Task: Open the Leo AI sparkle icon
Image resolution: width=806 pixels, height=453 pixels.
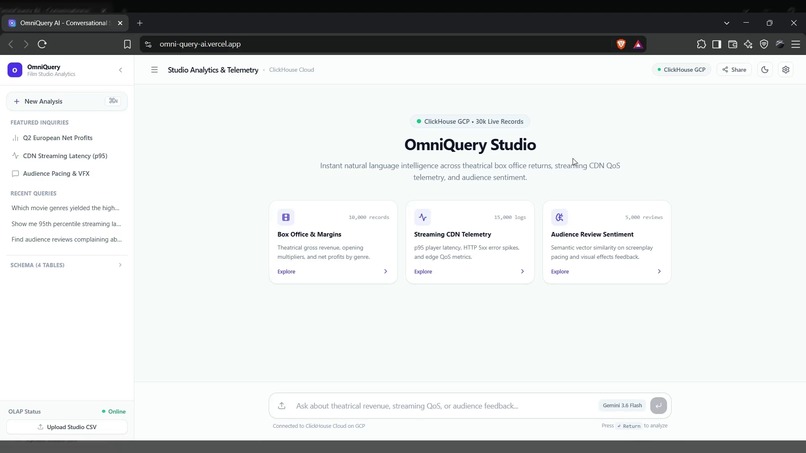Action: click(x=748, y=44)
